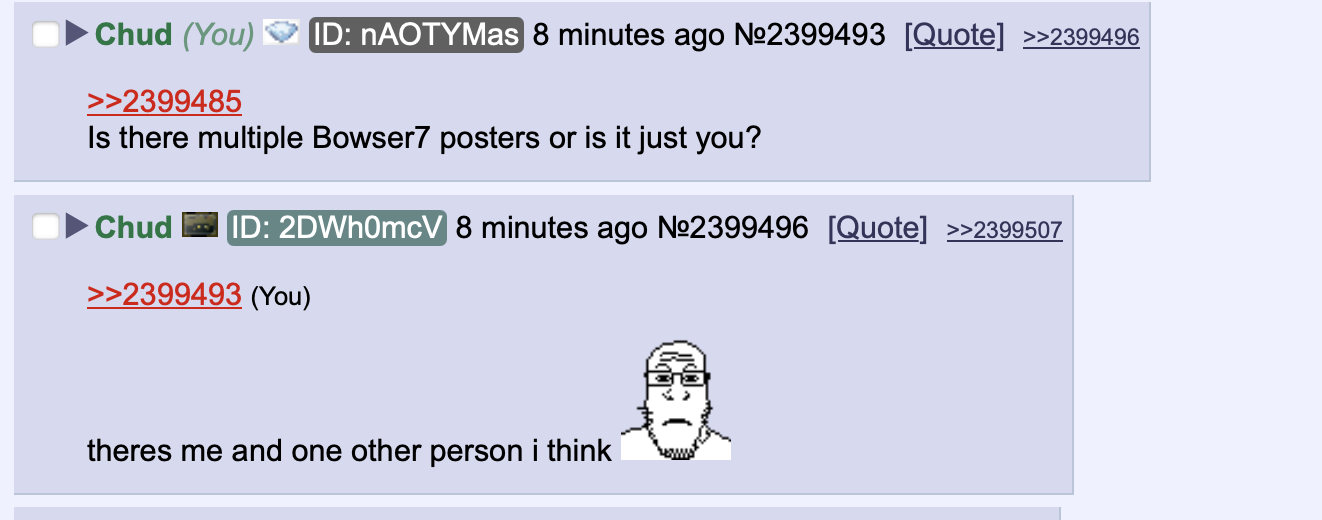Click [Quote] on post №2399496
The width and height of the screenshot is (1322, 520).
coord(877,227)
